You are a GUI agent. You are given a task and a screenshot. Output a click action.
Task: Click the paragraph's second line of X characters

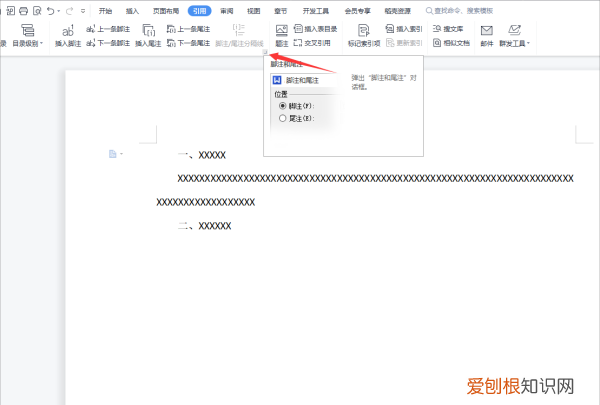205,202
